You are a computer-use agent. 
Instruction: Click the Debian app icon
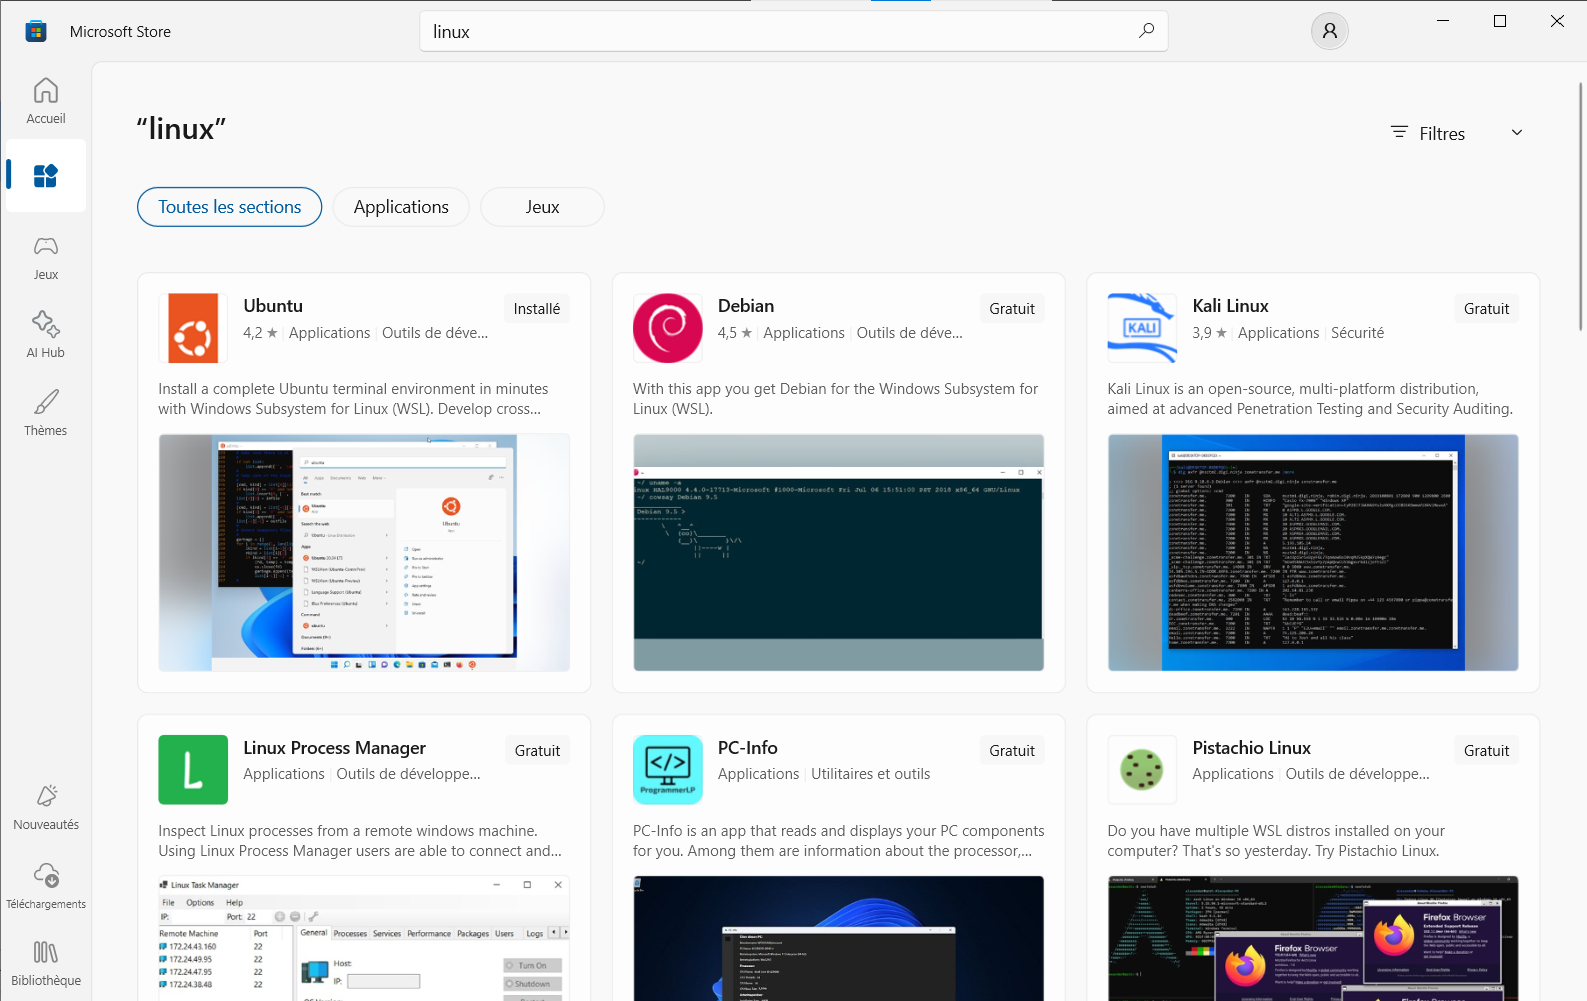668,328
